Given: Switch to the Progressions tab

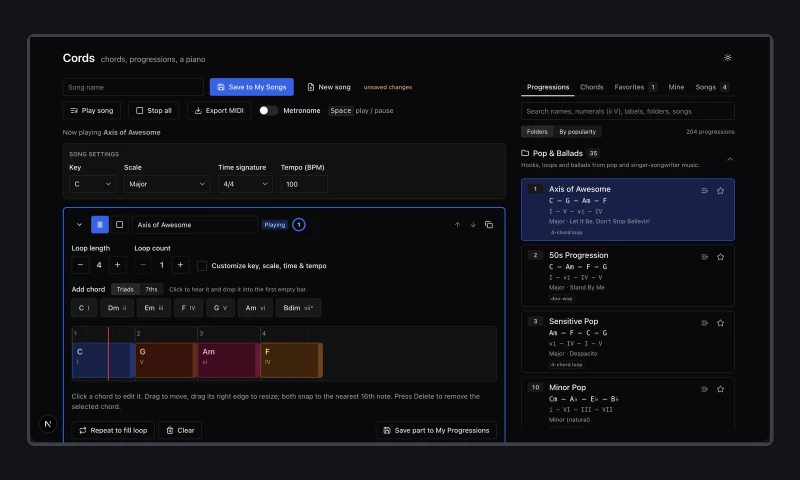Looking at the screenshot, I should click(548, 87).
